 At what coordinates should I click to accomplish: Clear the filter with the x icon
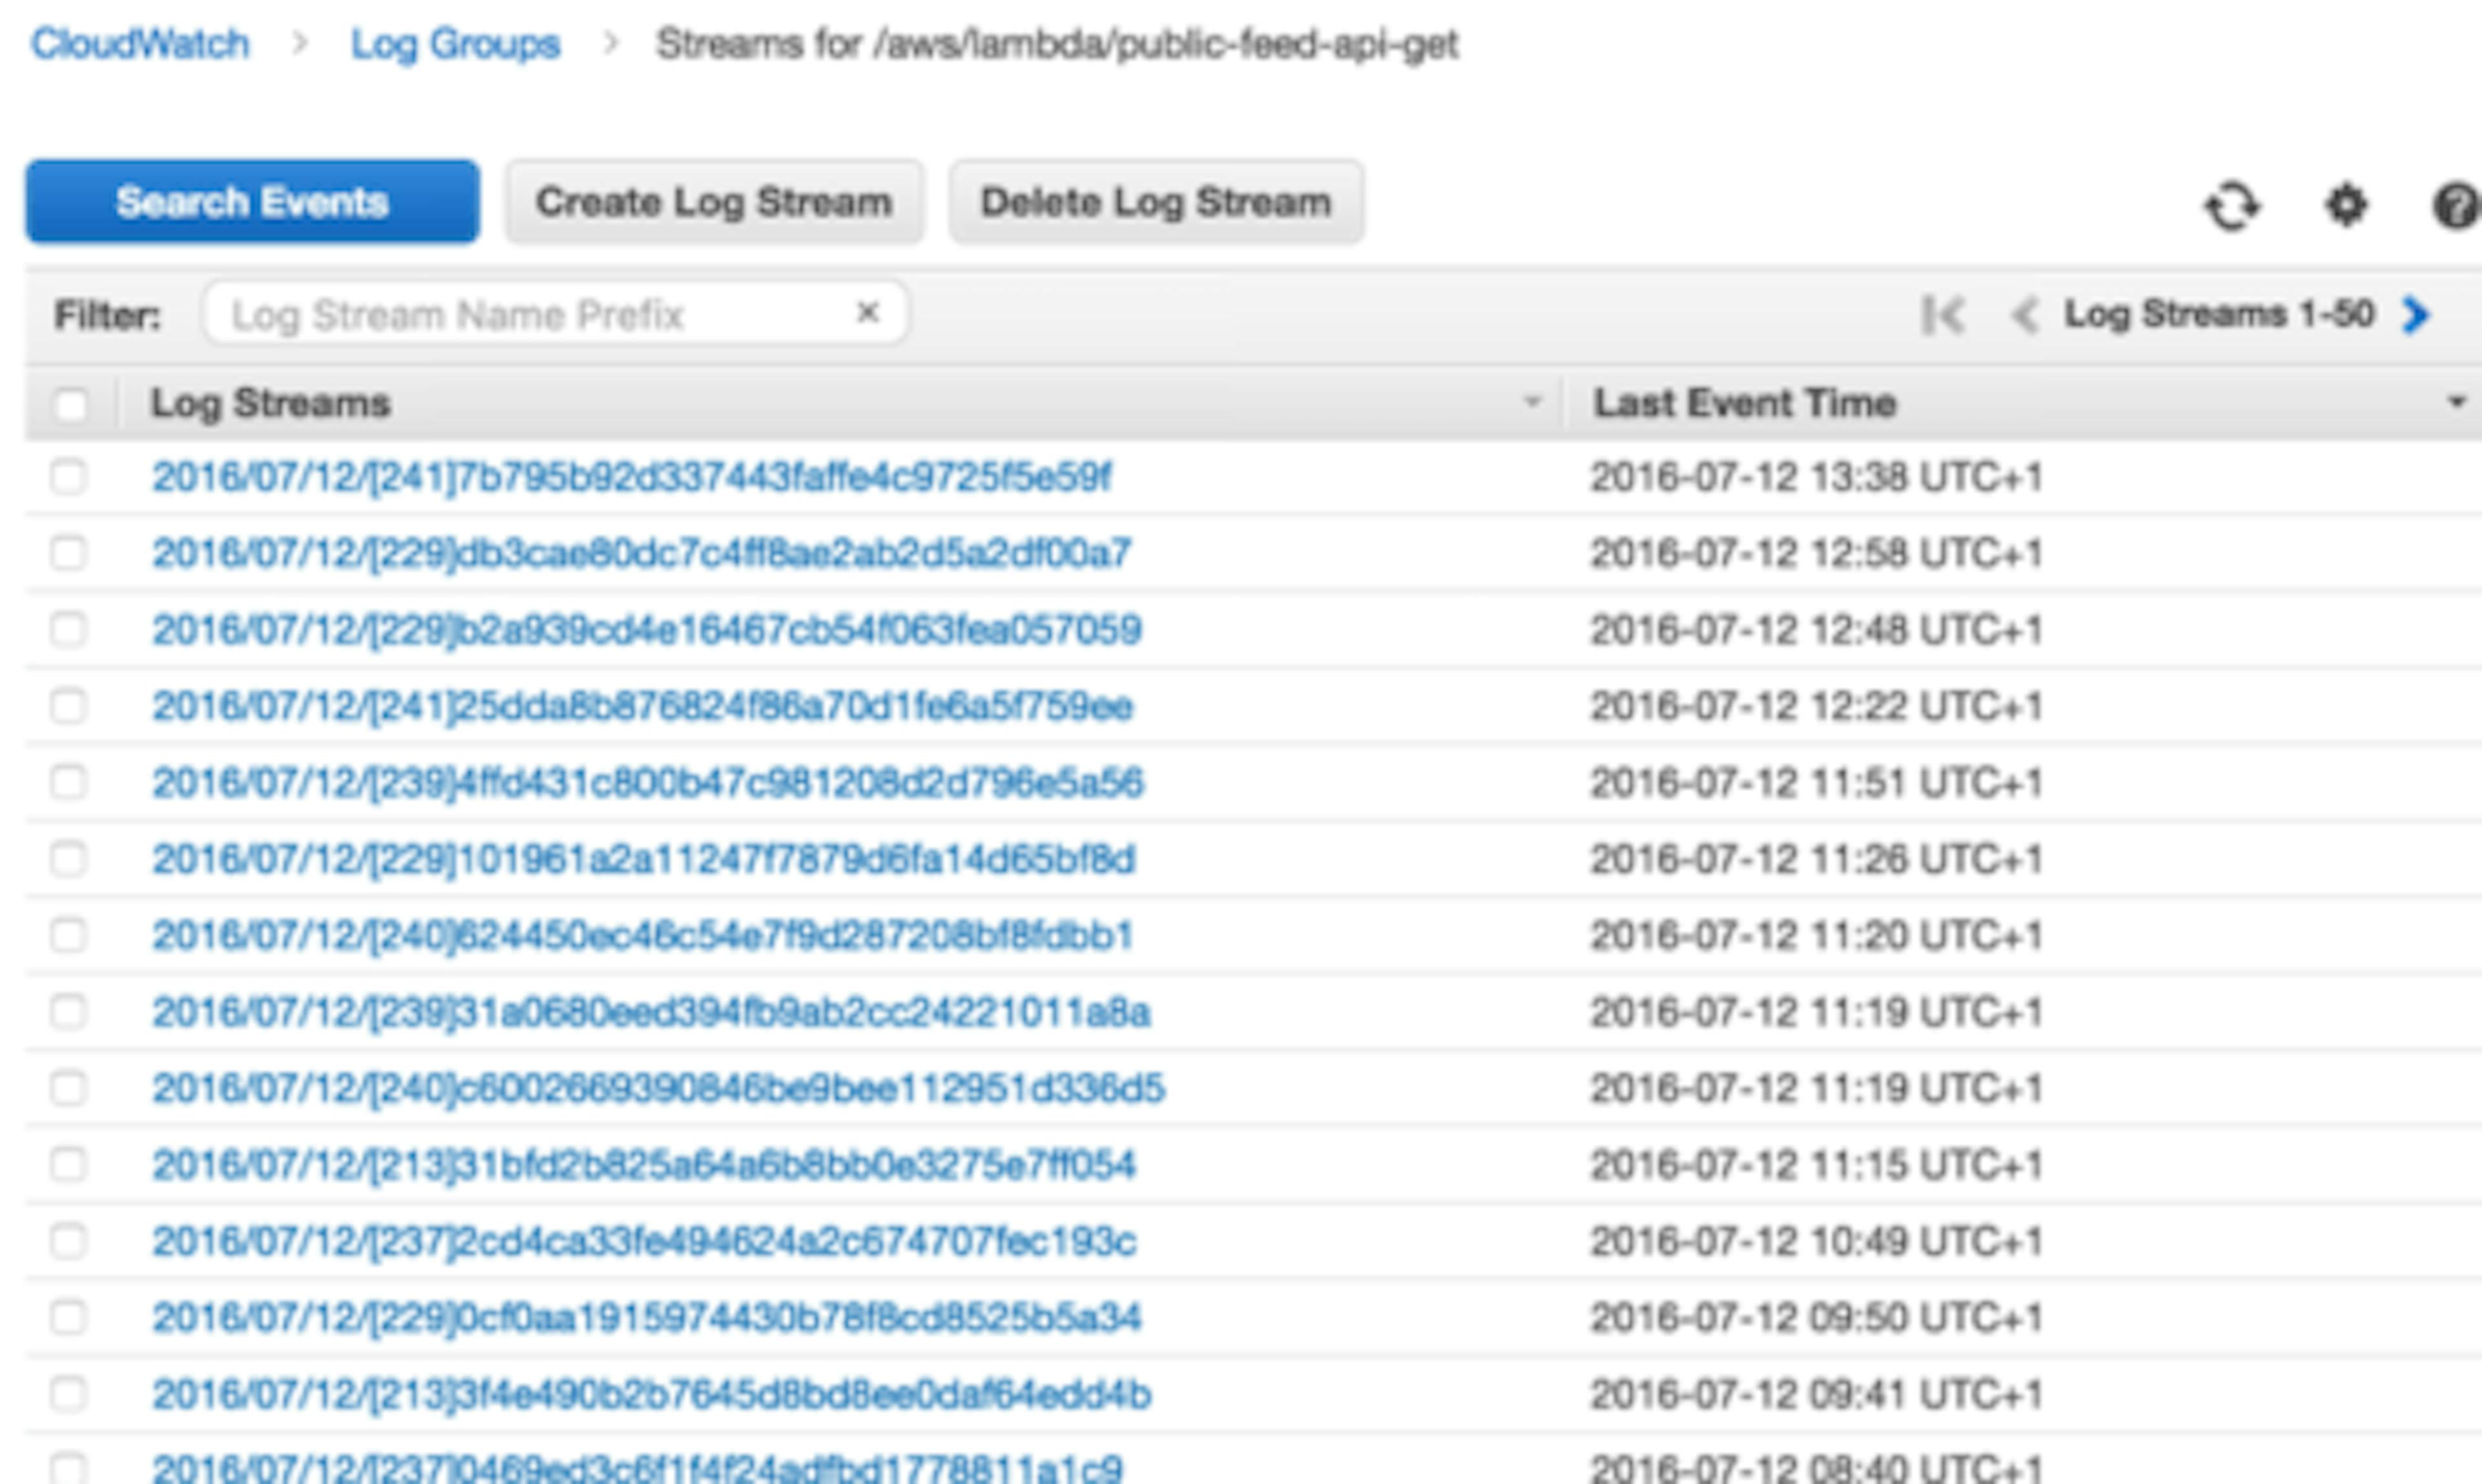(x=866, y=313)
